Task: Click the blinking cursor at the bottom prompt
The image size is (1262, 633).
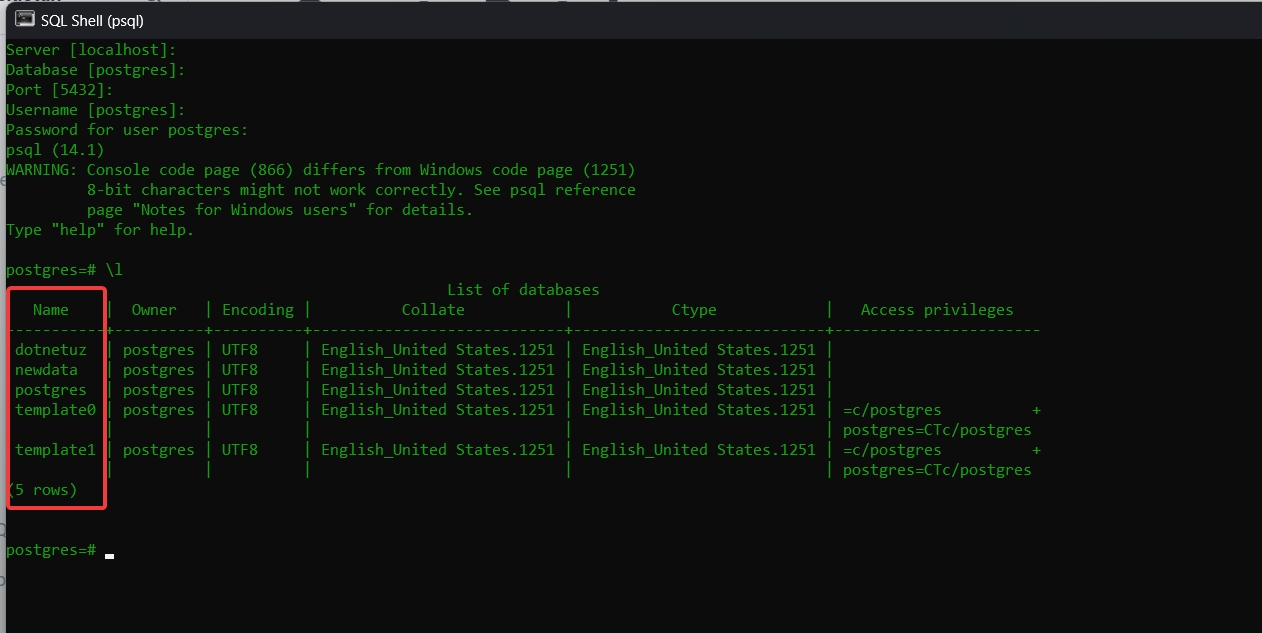Action: pyautogui.click(x=109, y=554)
